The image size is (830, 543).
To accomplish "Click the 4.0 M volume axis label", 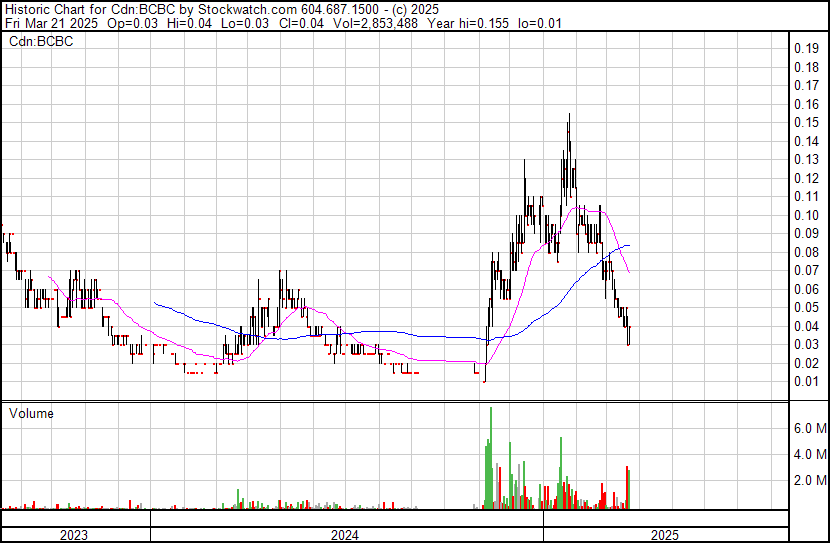I will (810, 454).
